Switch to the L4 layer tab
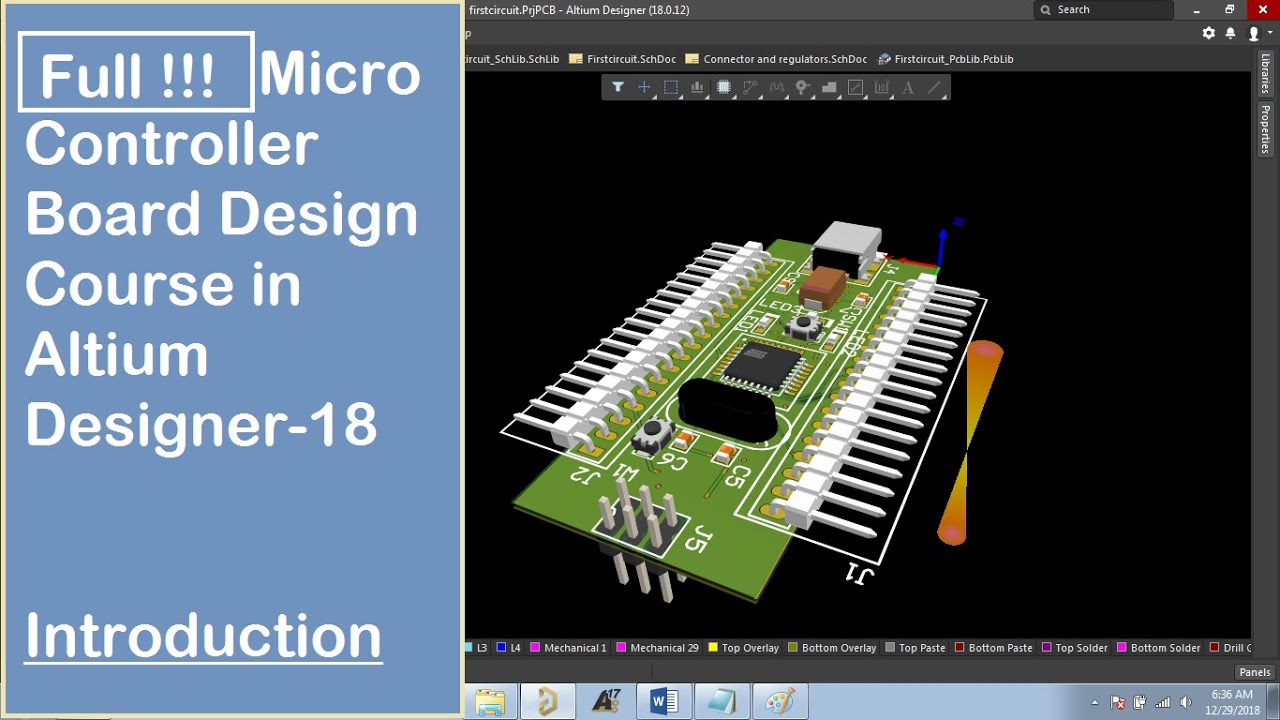 pos(509,648)
